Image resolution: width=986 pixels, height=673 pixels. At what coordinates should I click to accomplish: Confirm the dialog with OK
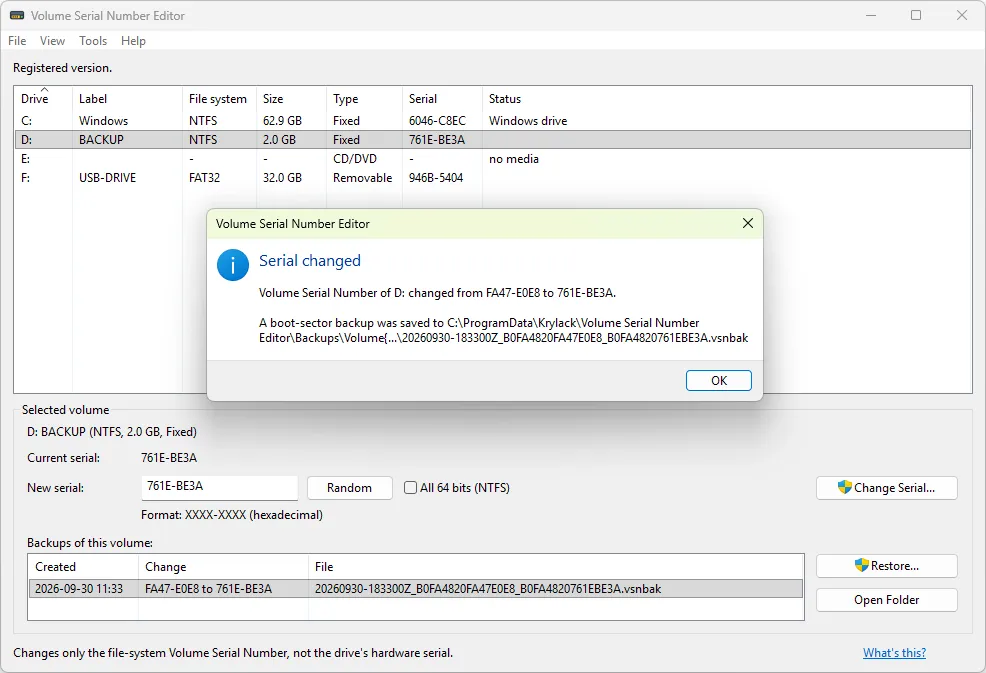(x=719, y=381)
